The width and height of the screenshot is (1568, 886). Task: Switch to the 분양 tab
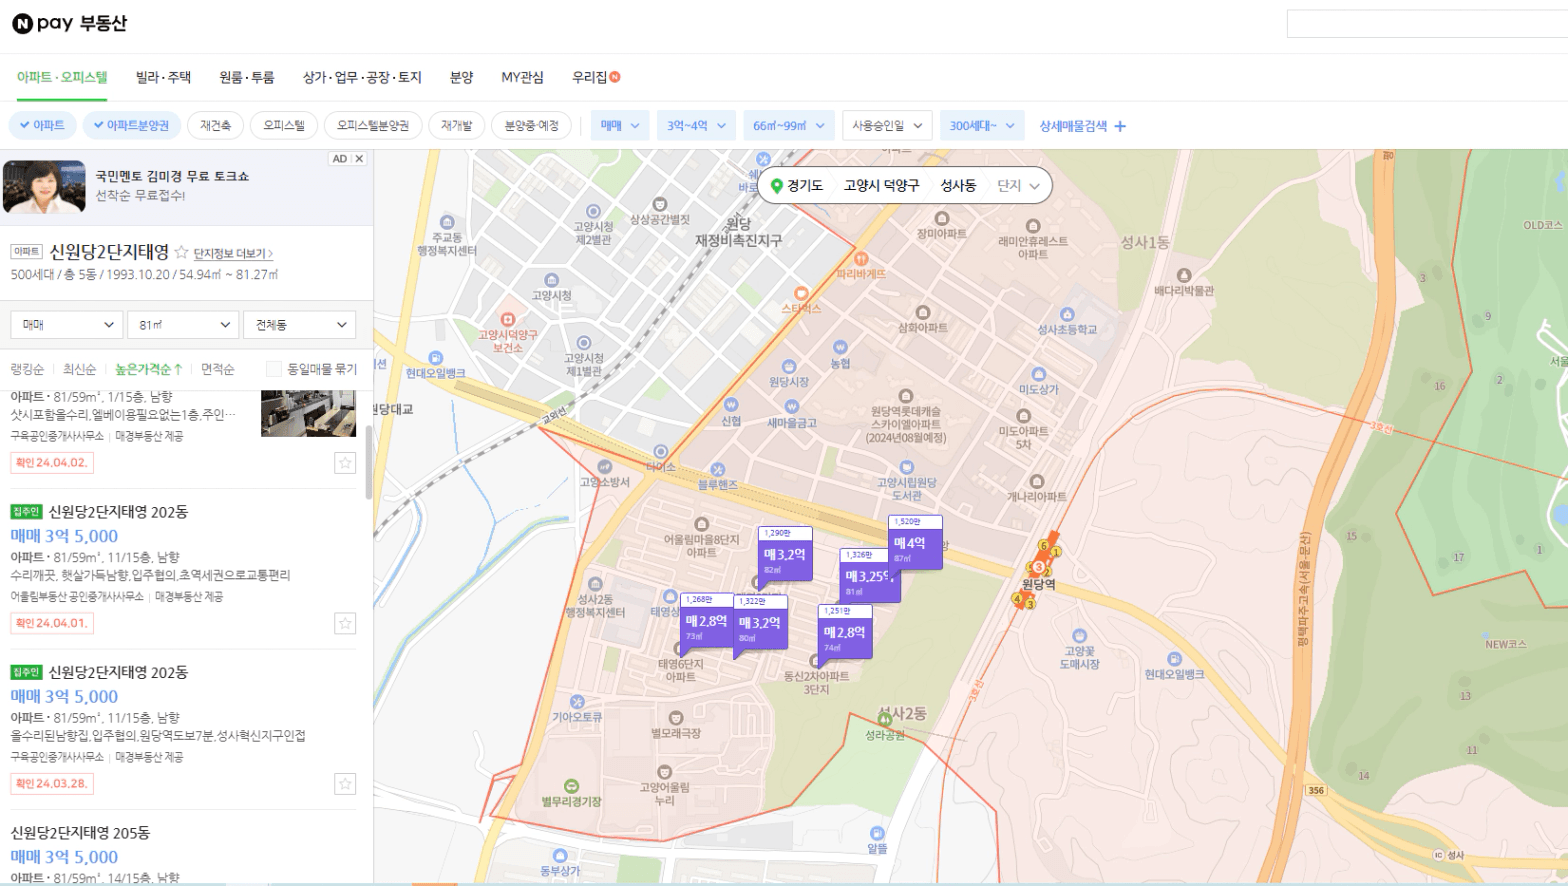pyautogui.click(x=461, y=77)
